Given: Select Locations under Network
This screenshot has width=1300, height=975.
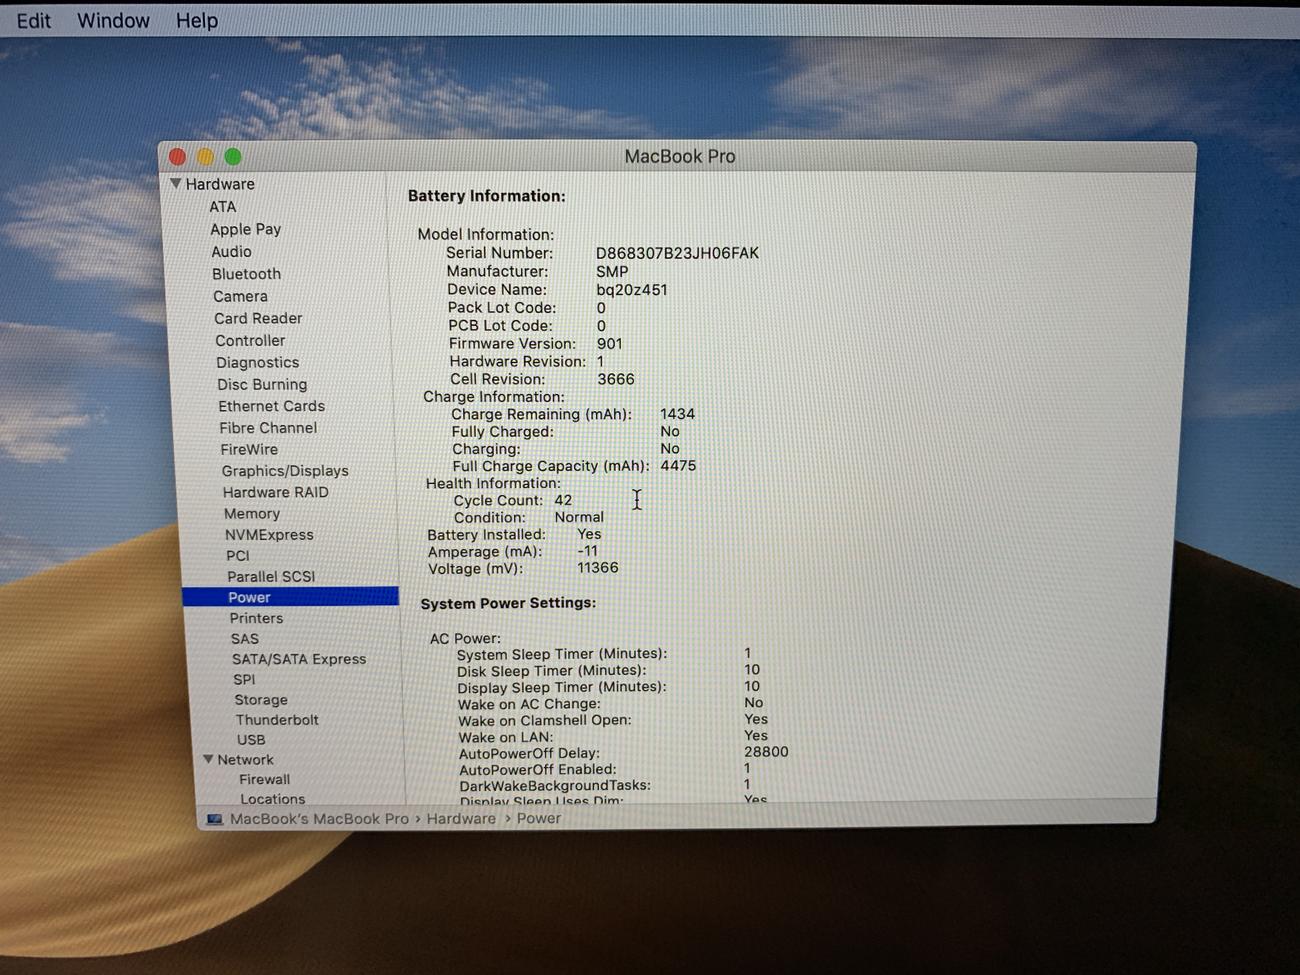Looking at the screenshot, I should click(272, 799).
